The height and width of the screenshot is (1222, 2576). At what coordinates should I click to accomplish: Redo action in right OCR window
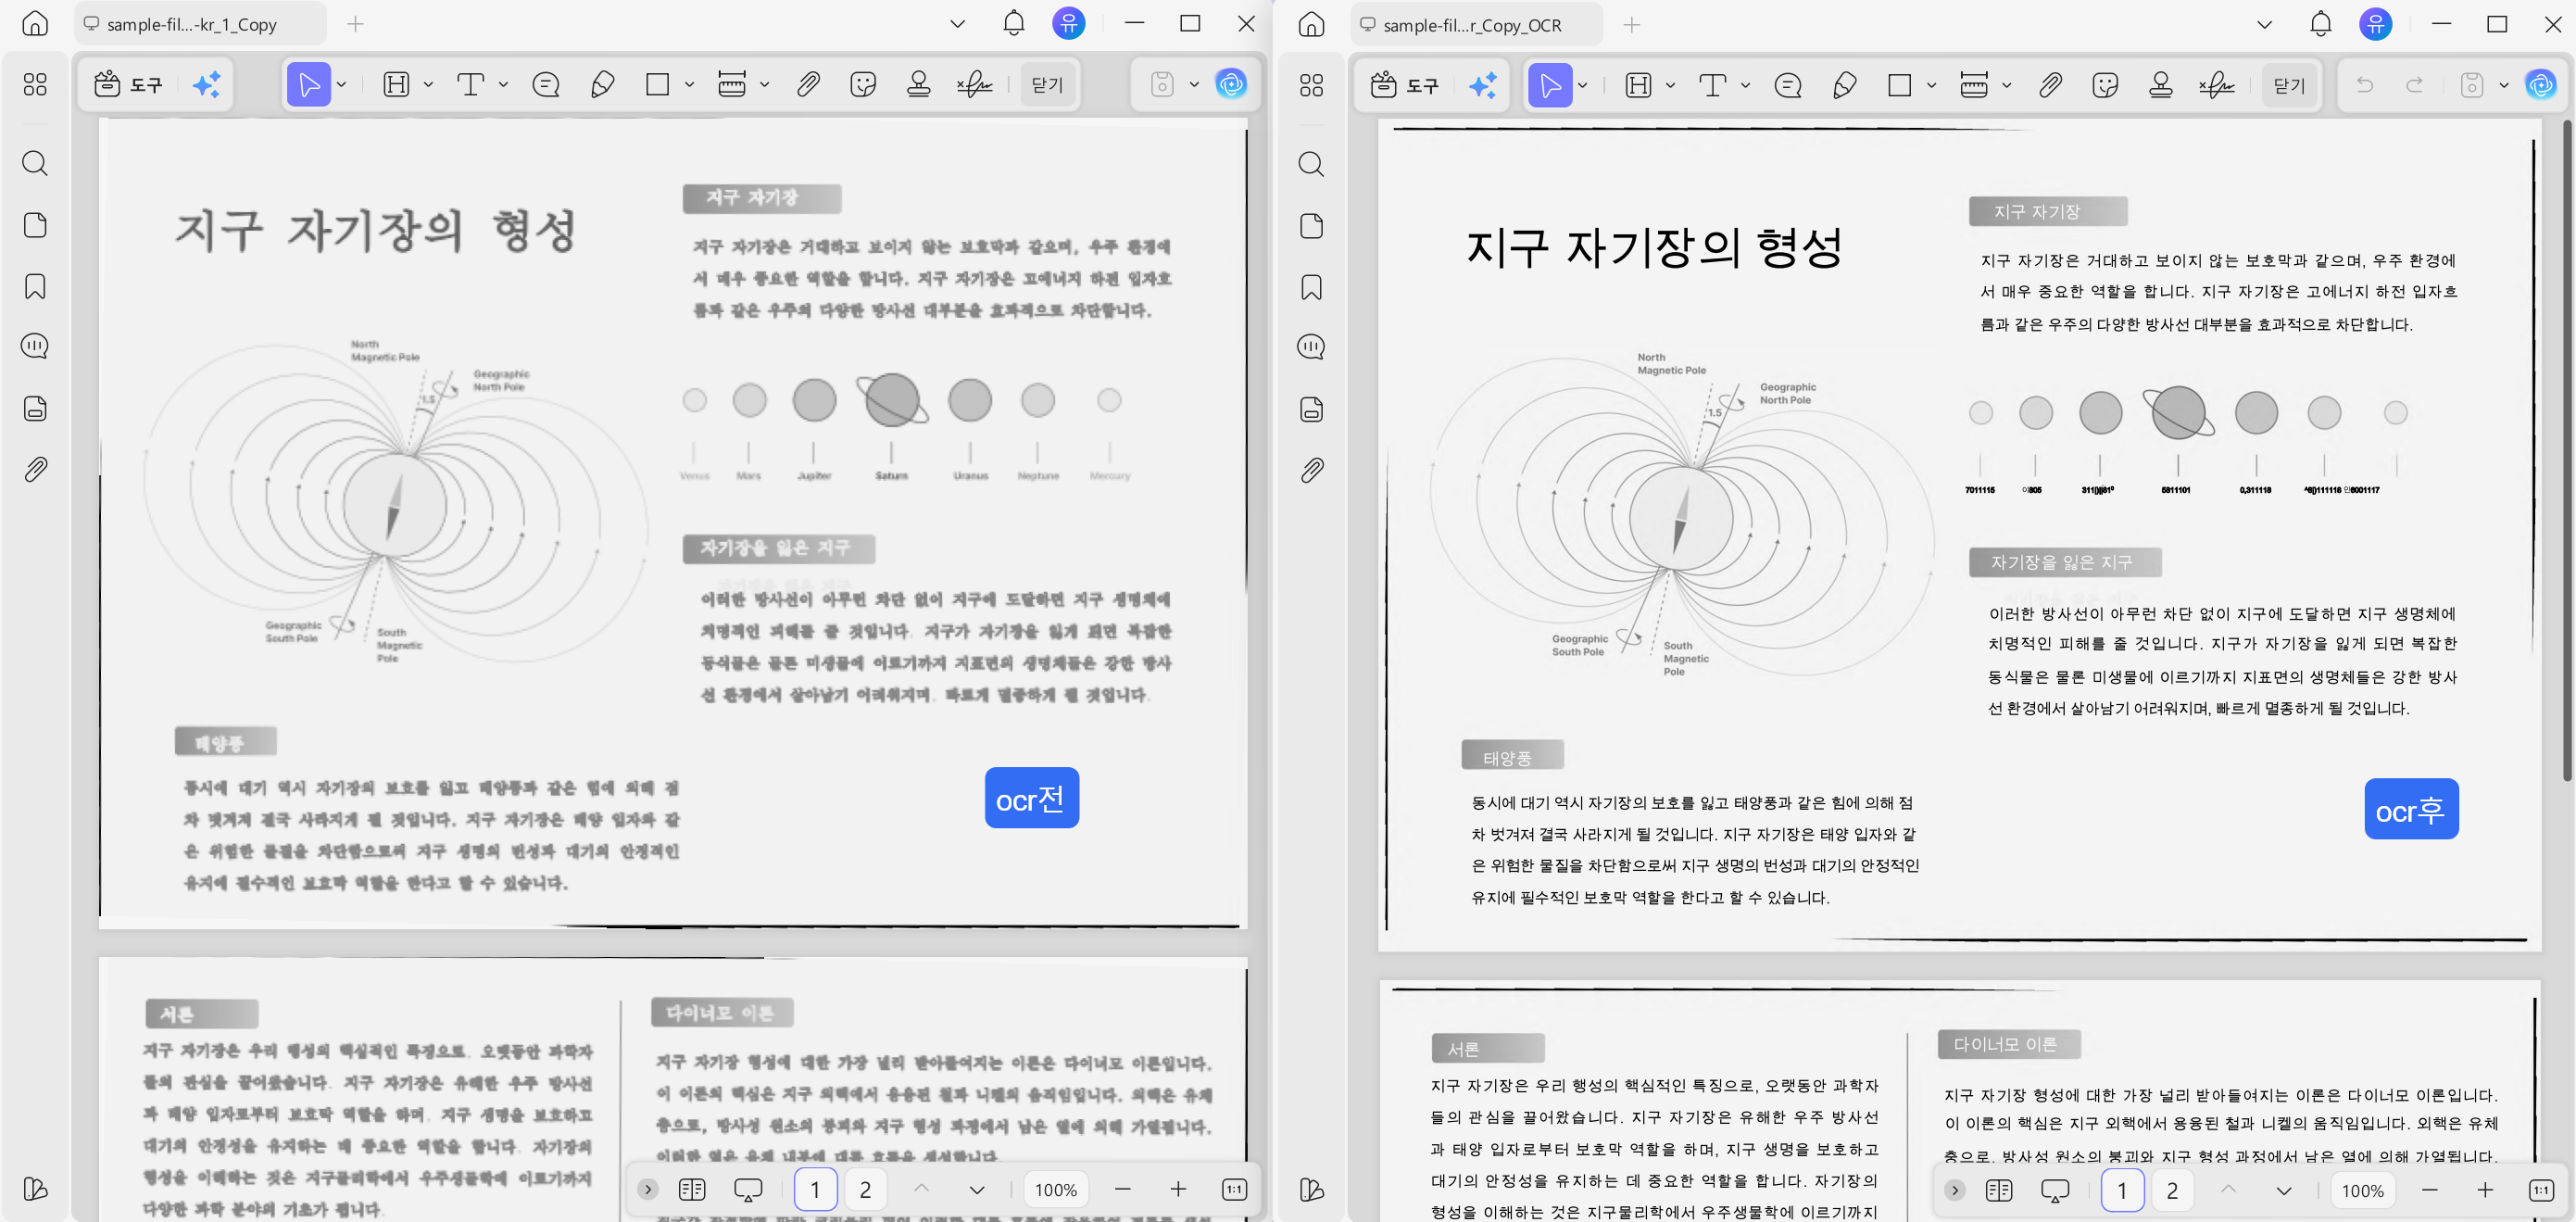coord(2415,85)
